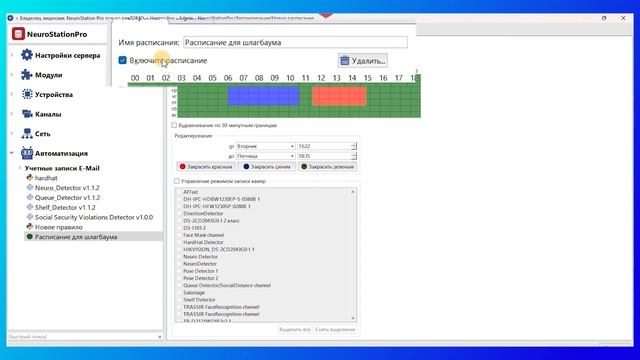Image resolution: width=640 pixels, height=360 pixels.
Task: Expand the Каналы tree node arrow
Action: tap(12, 114)
